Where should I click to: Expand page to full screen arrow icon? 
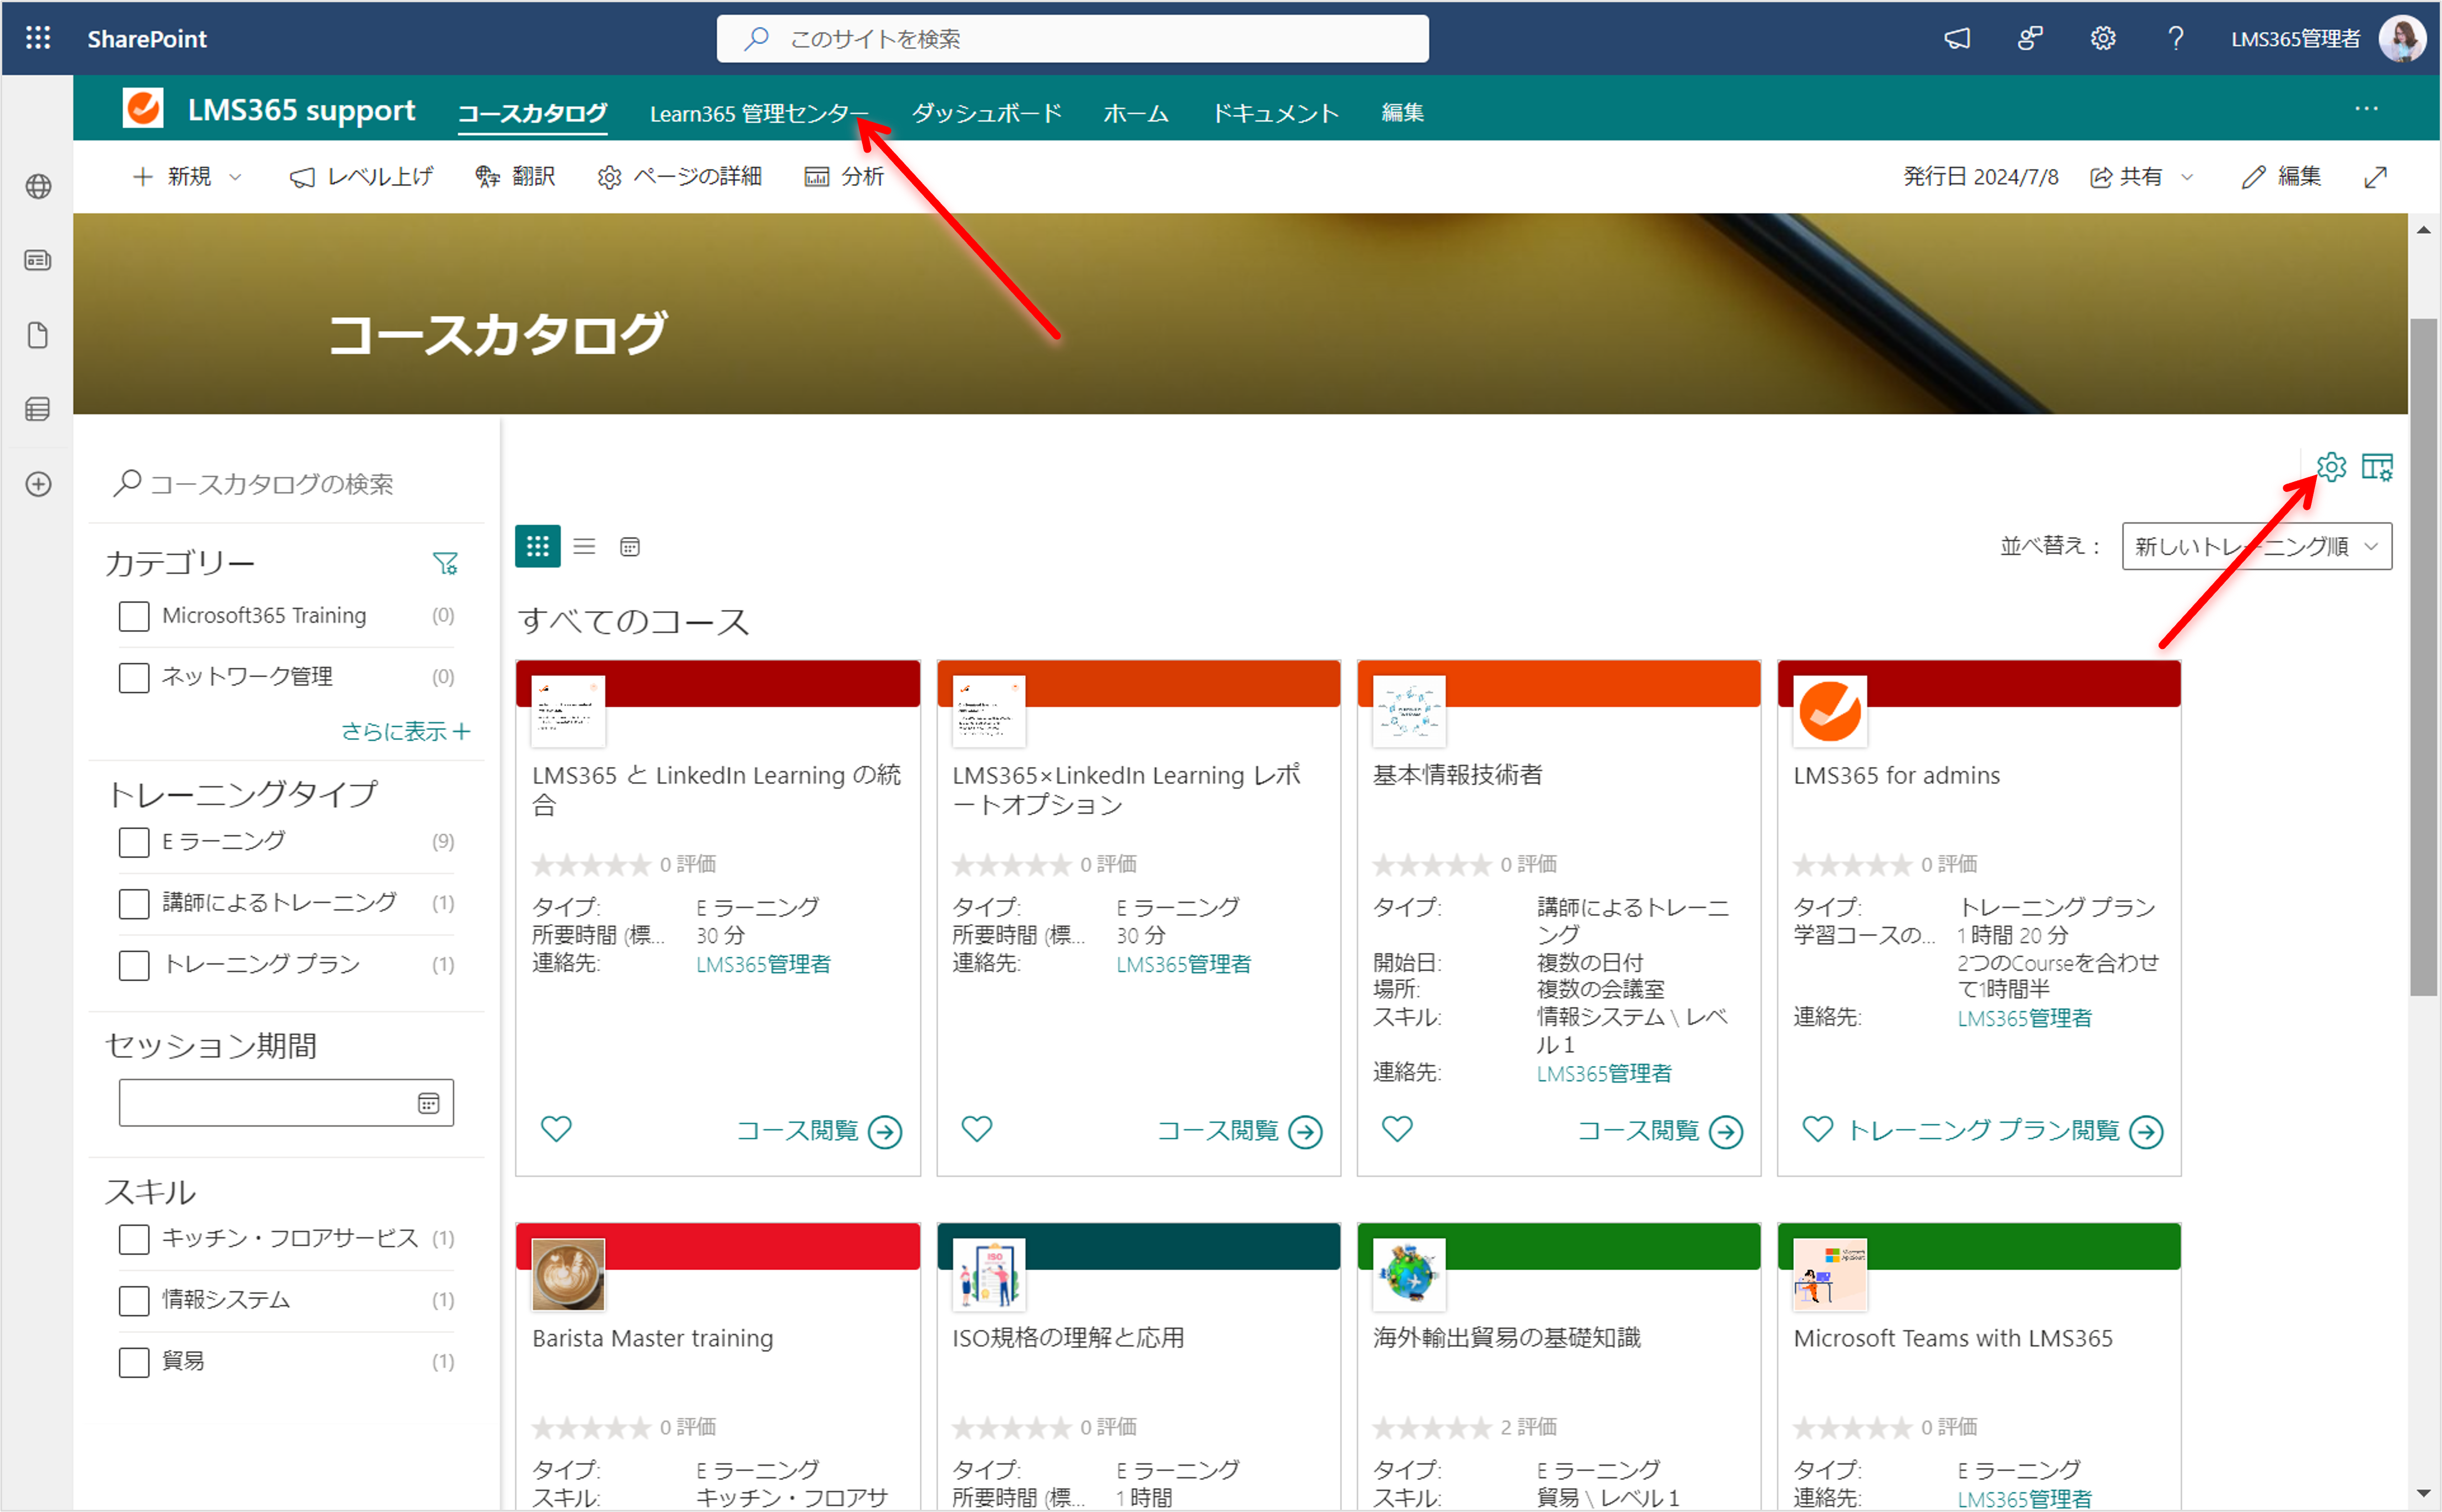pos(2375,177)
